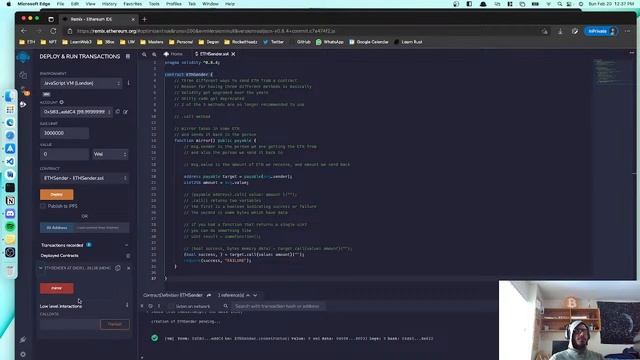Click the InPrivate profile button
Image resolution: width=640 pixels, height=360 pixels.
pyautogui.click(x=601, y=31)
